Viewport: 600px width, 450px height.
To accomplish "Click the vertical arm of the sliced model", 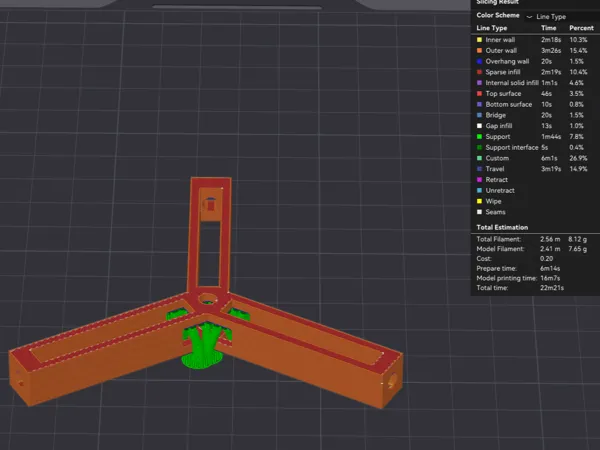I will pyautogui.click(x=210, y=233).
